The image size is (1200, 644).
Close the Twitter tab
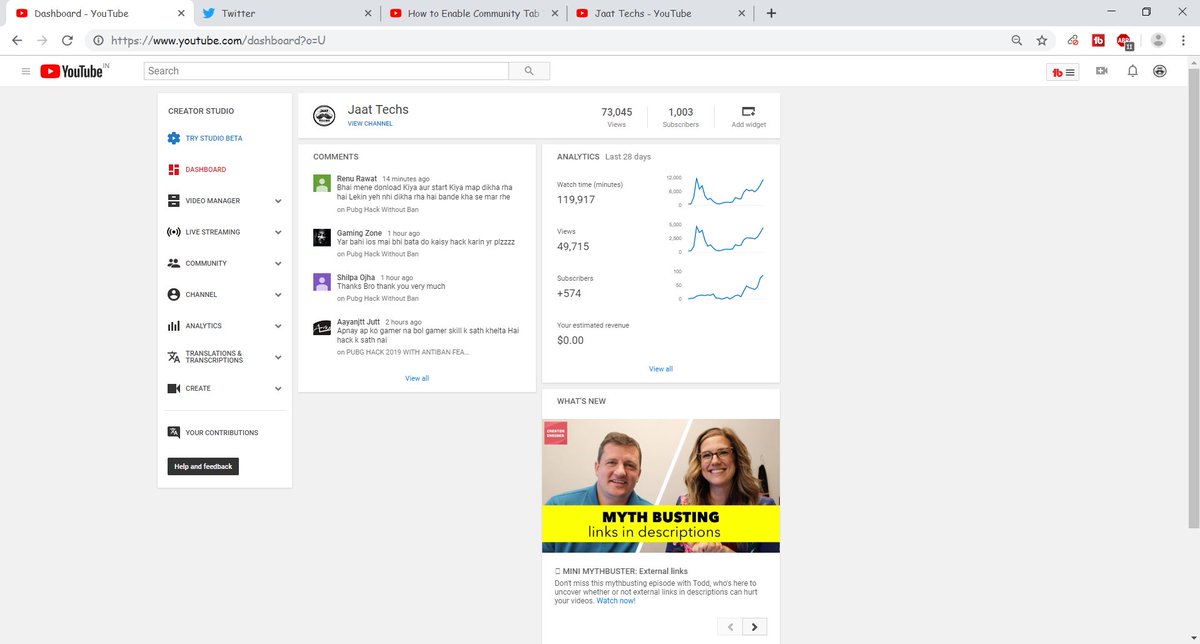point(367,13)
